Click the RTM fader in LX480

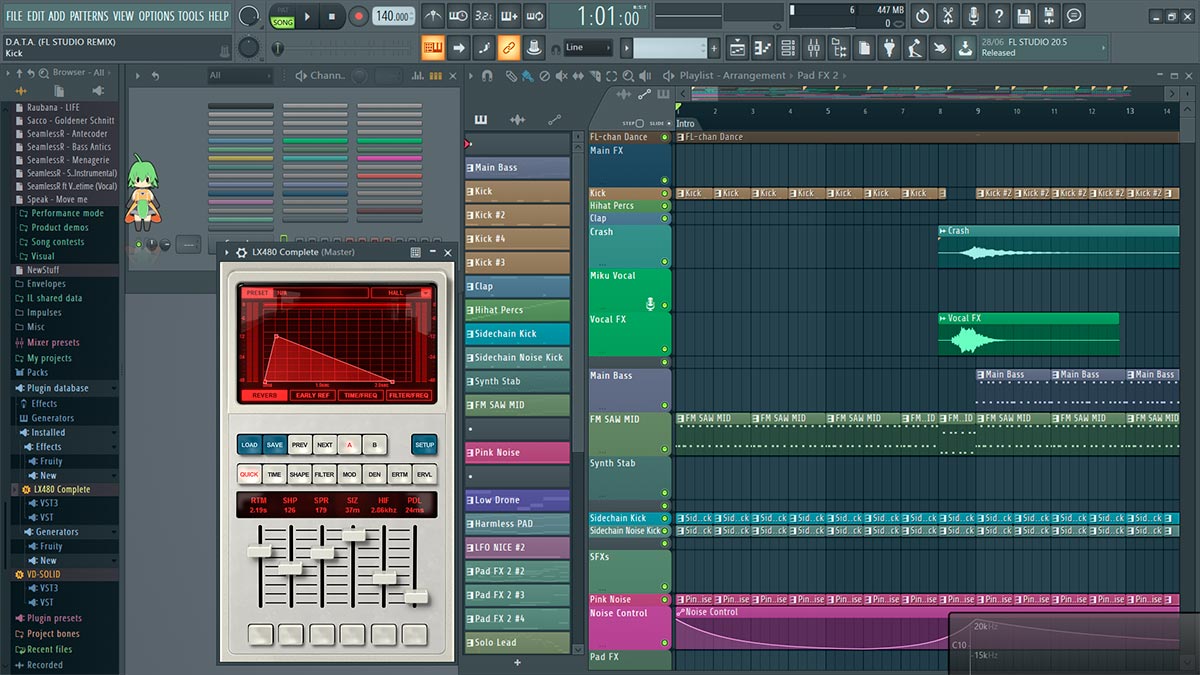click(x=259, y=551)
